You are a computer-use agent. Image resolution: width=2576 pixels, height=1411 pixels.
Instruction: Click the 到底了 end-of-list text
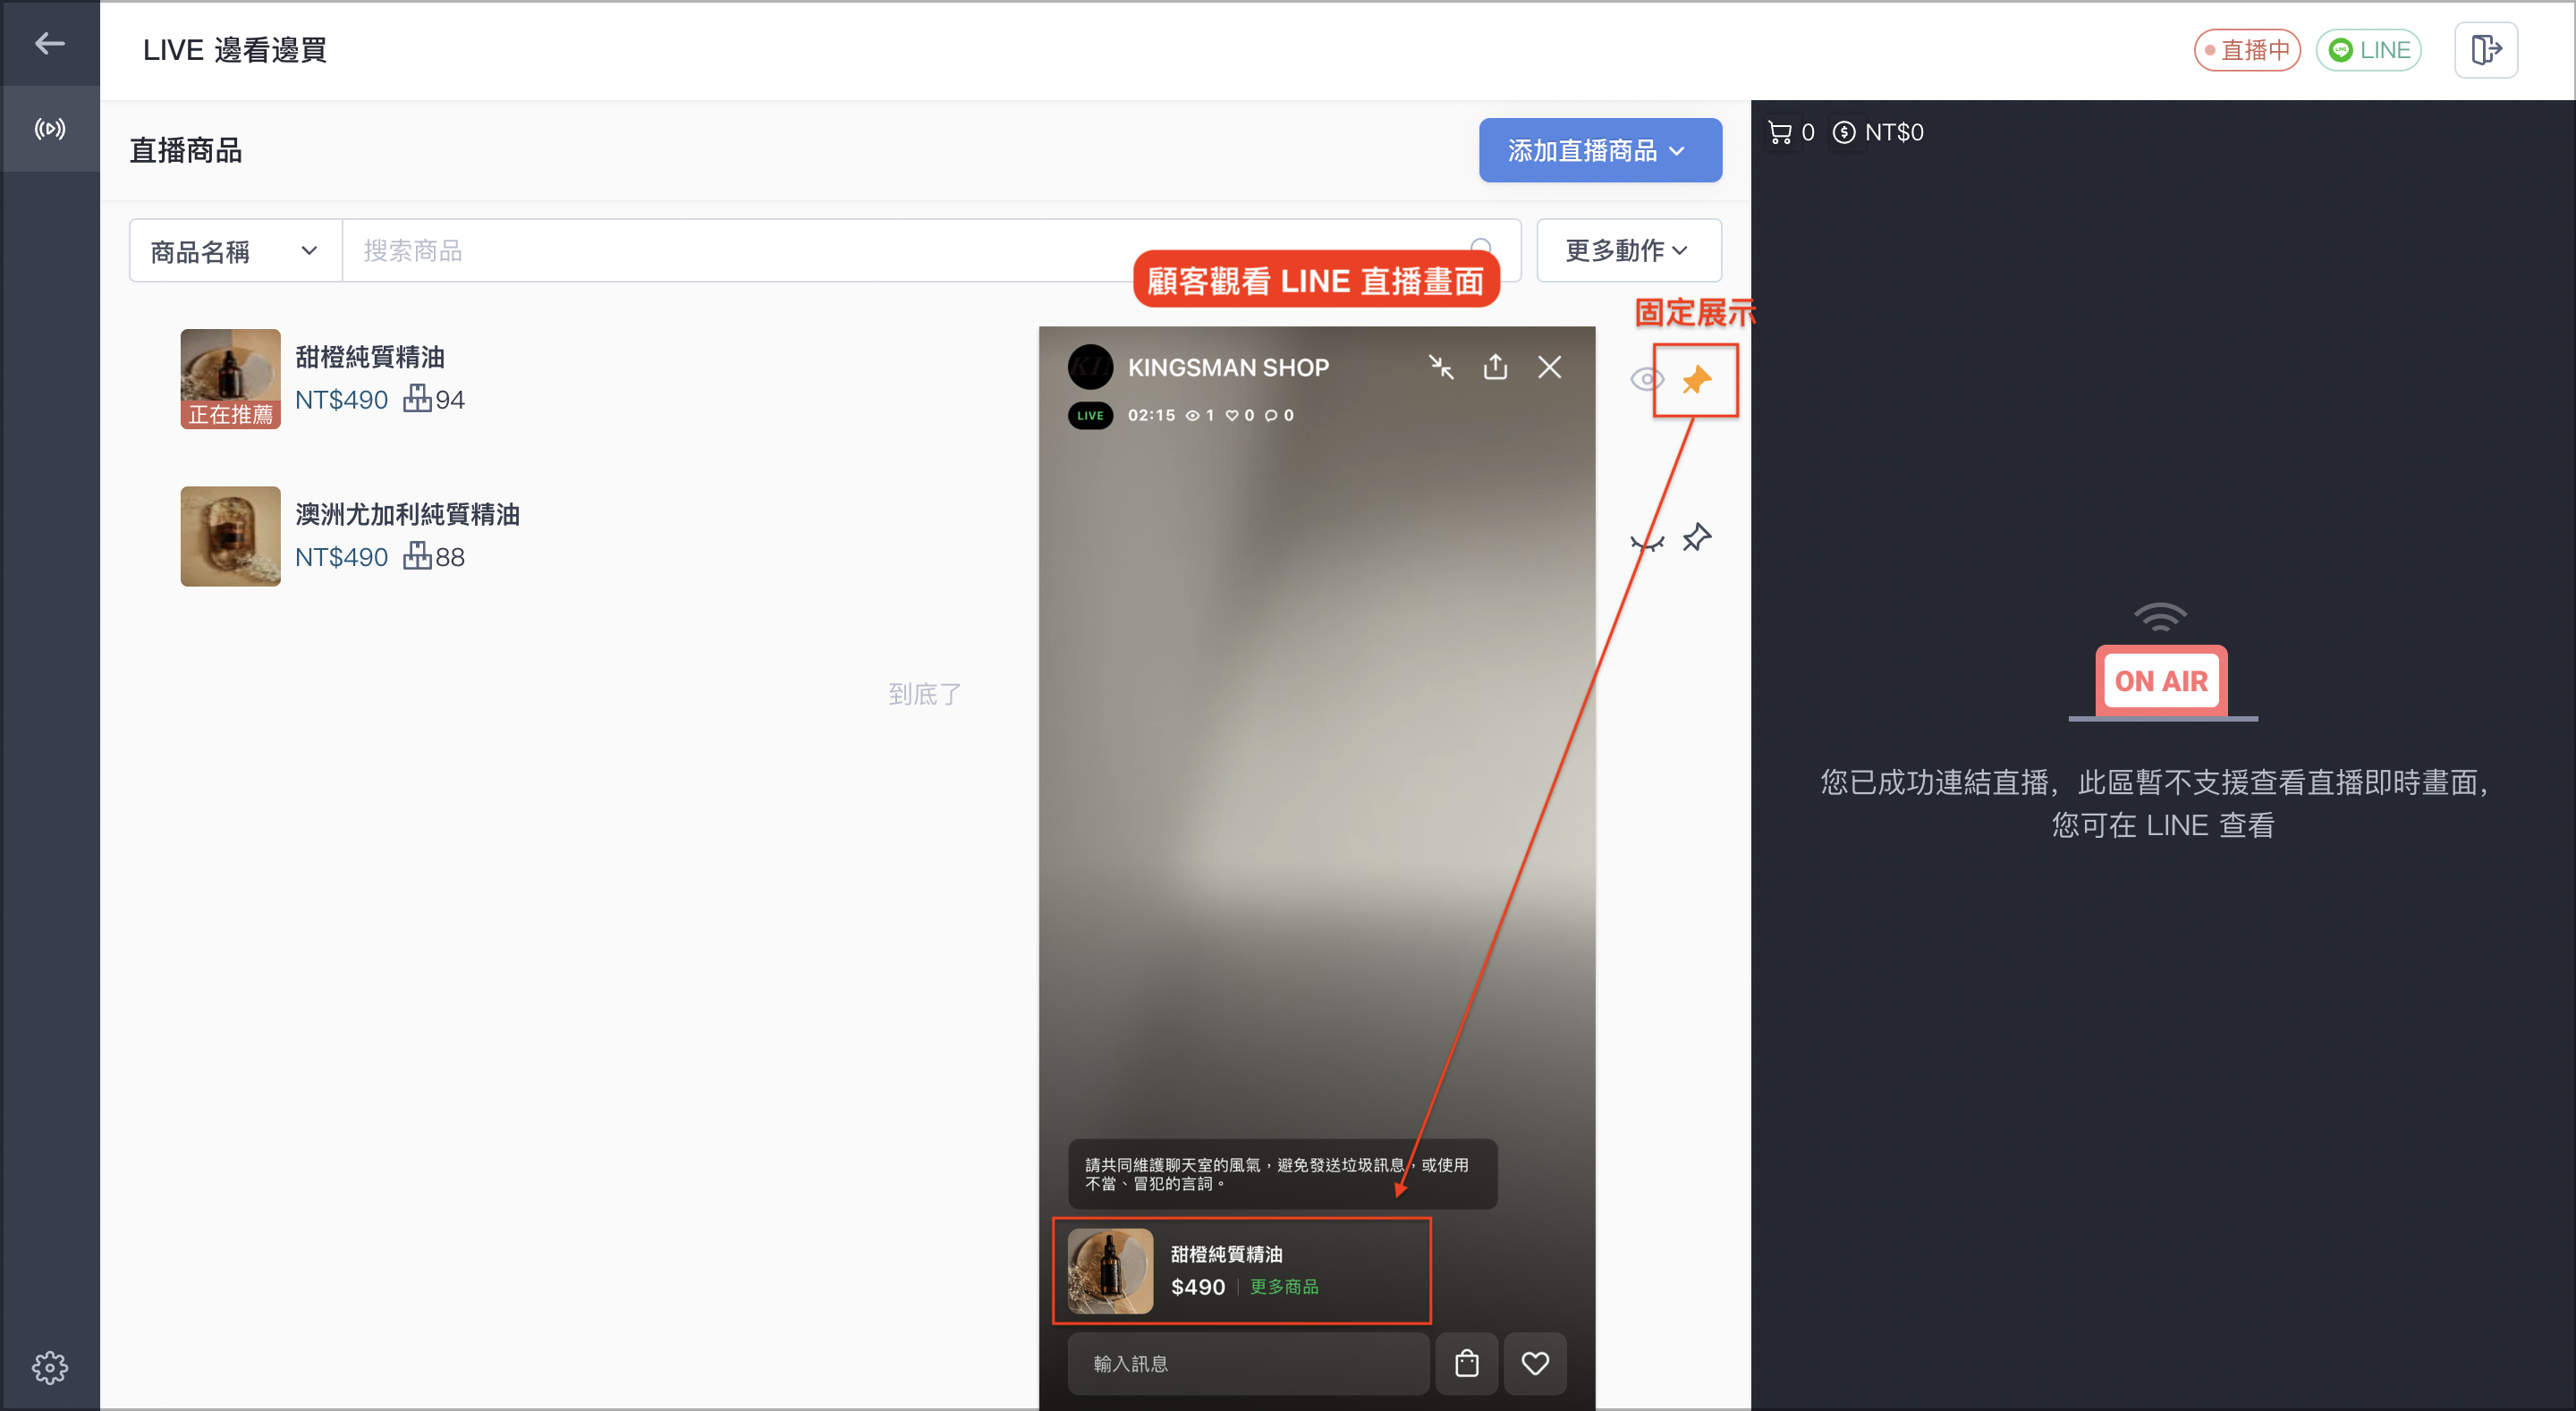click(x=924, y=694)
